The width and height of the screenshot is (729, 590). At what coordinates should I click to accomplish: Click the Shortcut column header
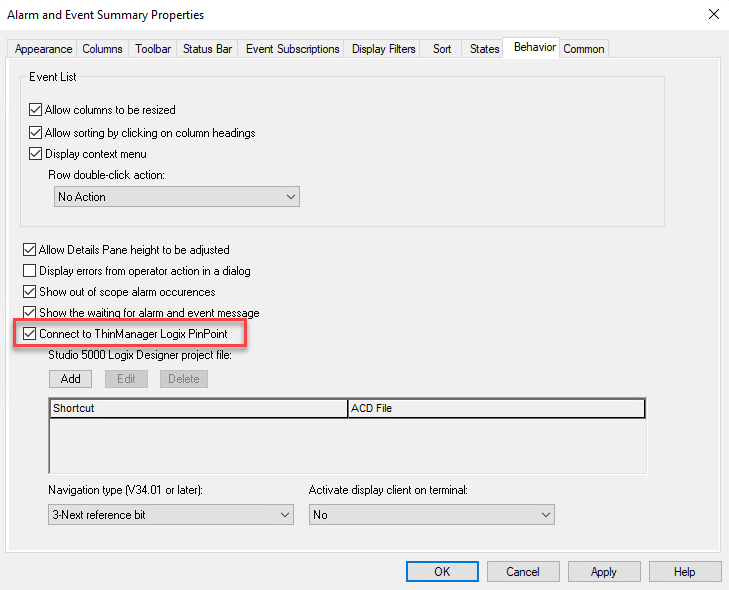tap(199, 408)
